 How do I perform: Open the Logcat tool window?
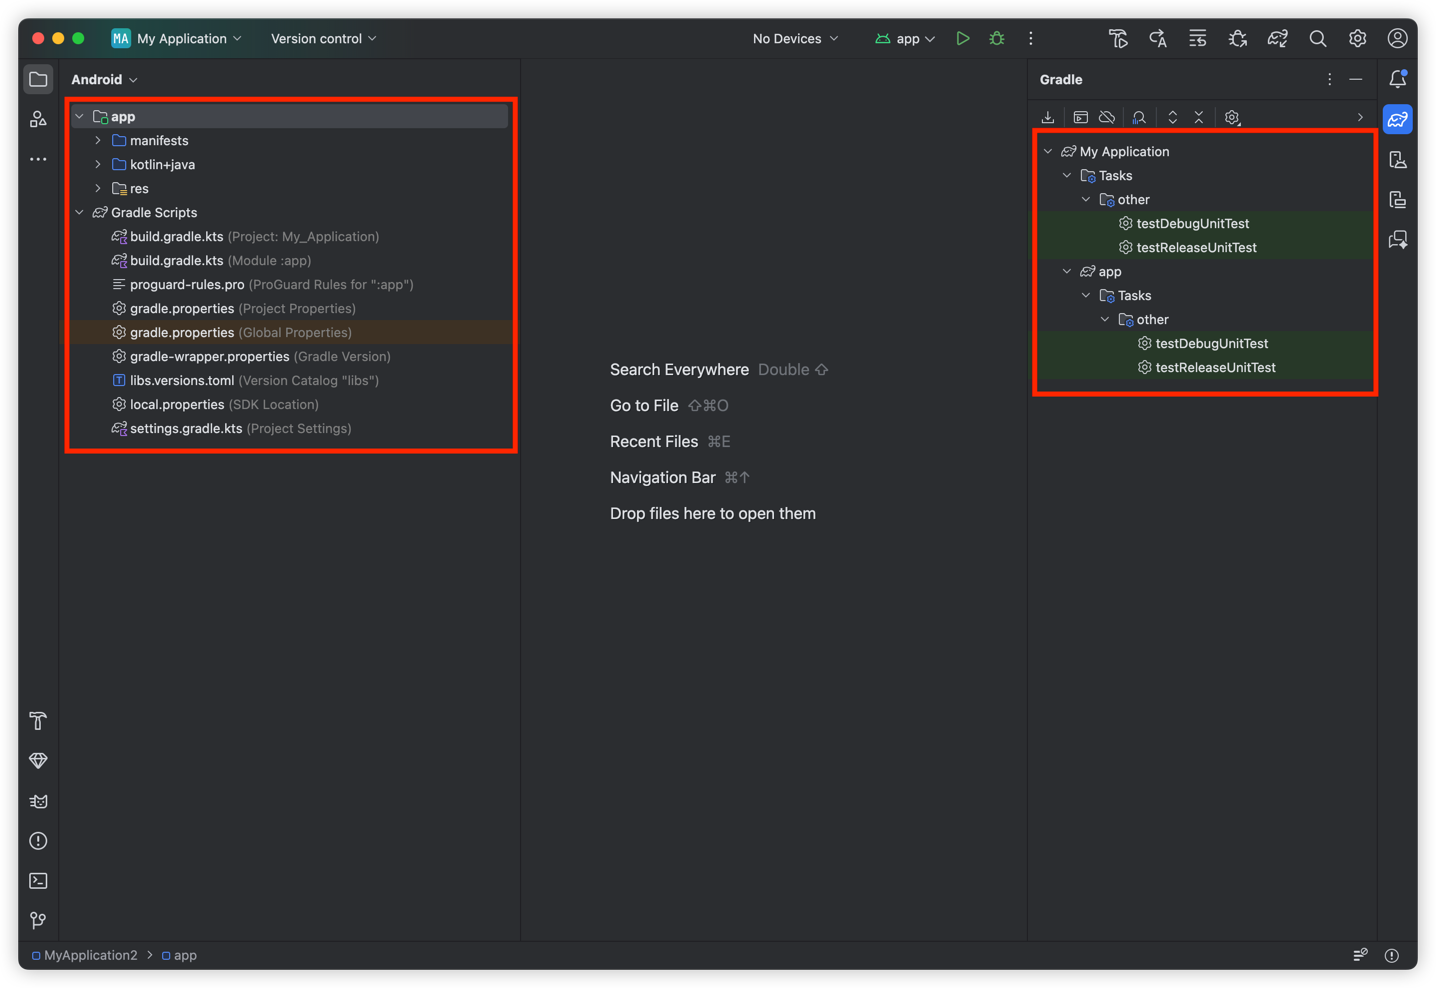point(38,801)
